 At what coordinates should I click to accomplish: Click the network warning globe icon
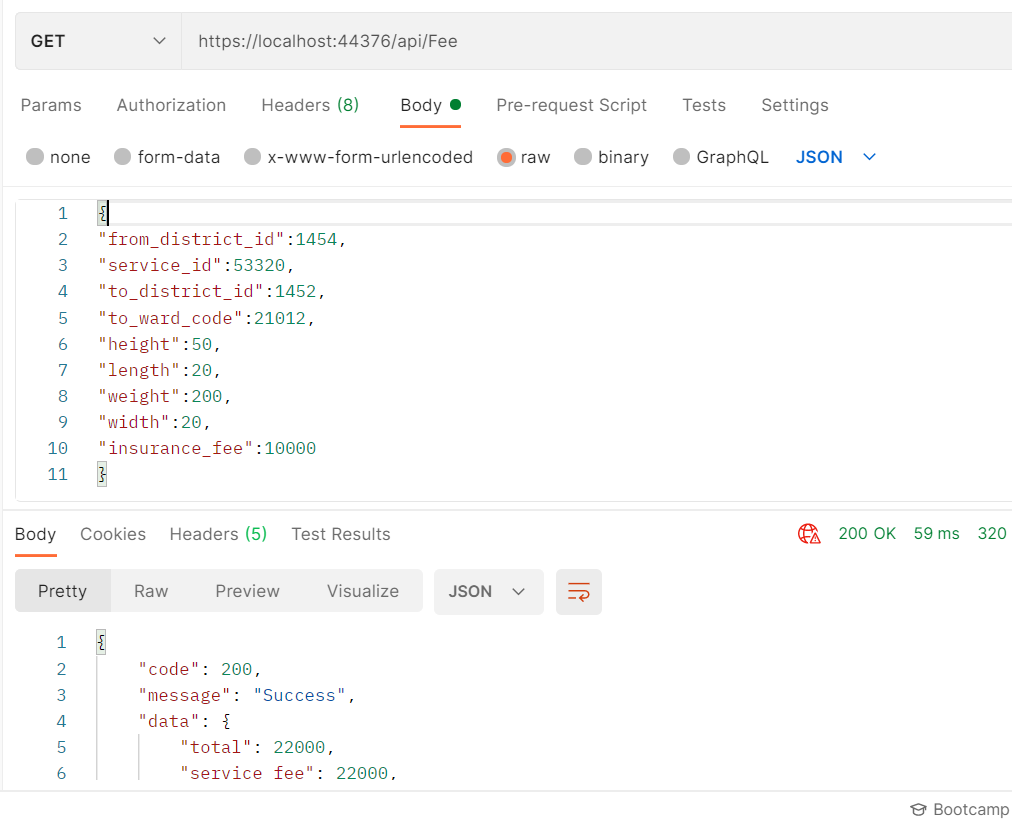809,534
